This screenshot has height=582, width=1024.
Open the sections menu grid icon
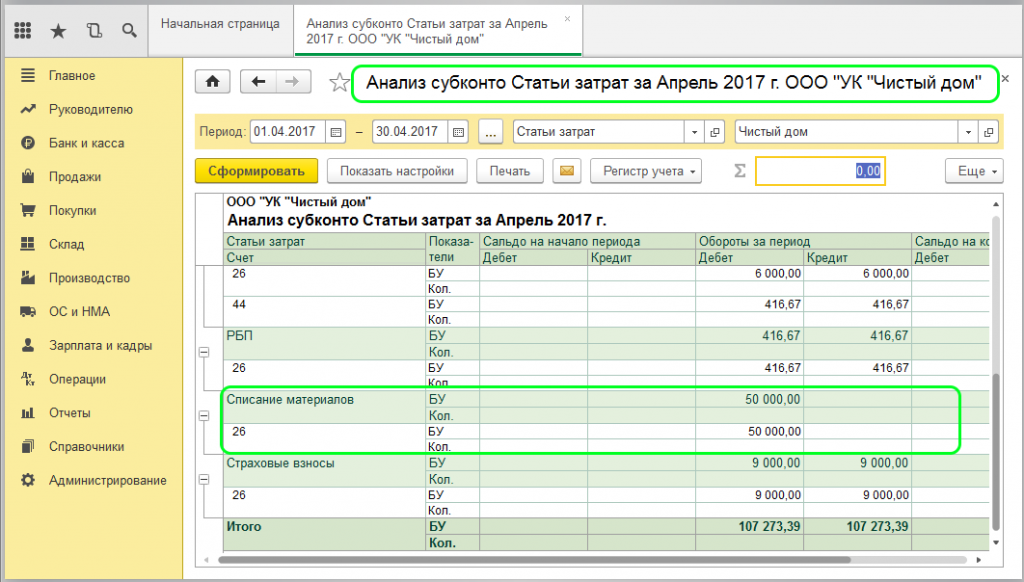(x=23, y=30)
